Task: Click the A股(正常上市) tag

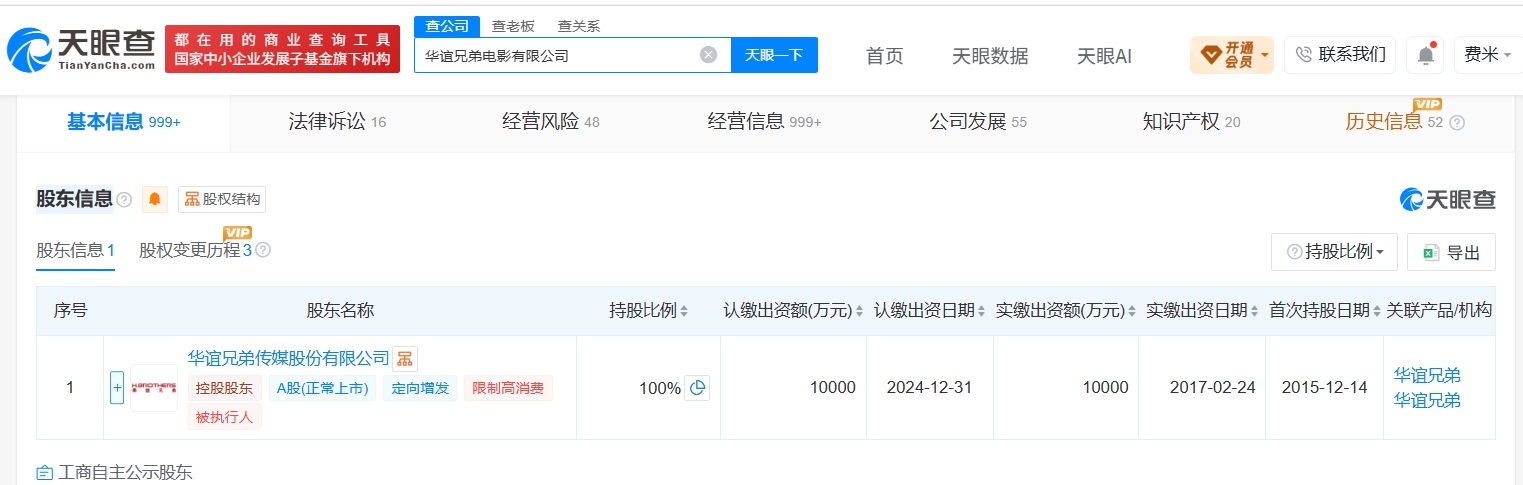Action: click(x=322, y=388)
